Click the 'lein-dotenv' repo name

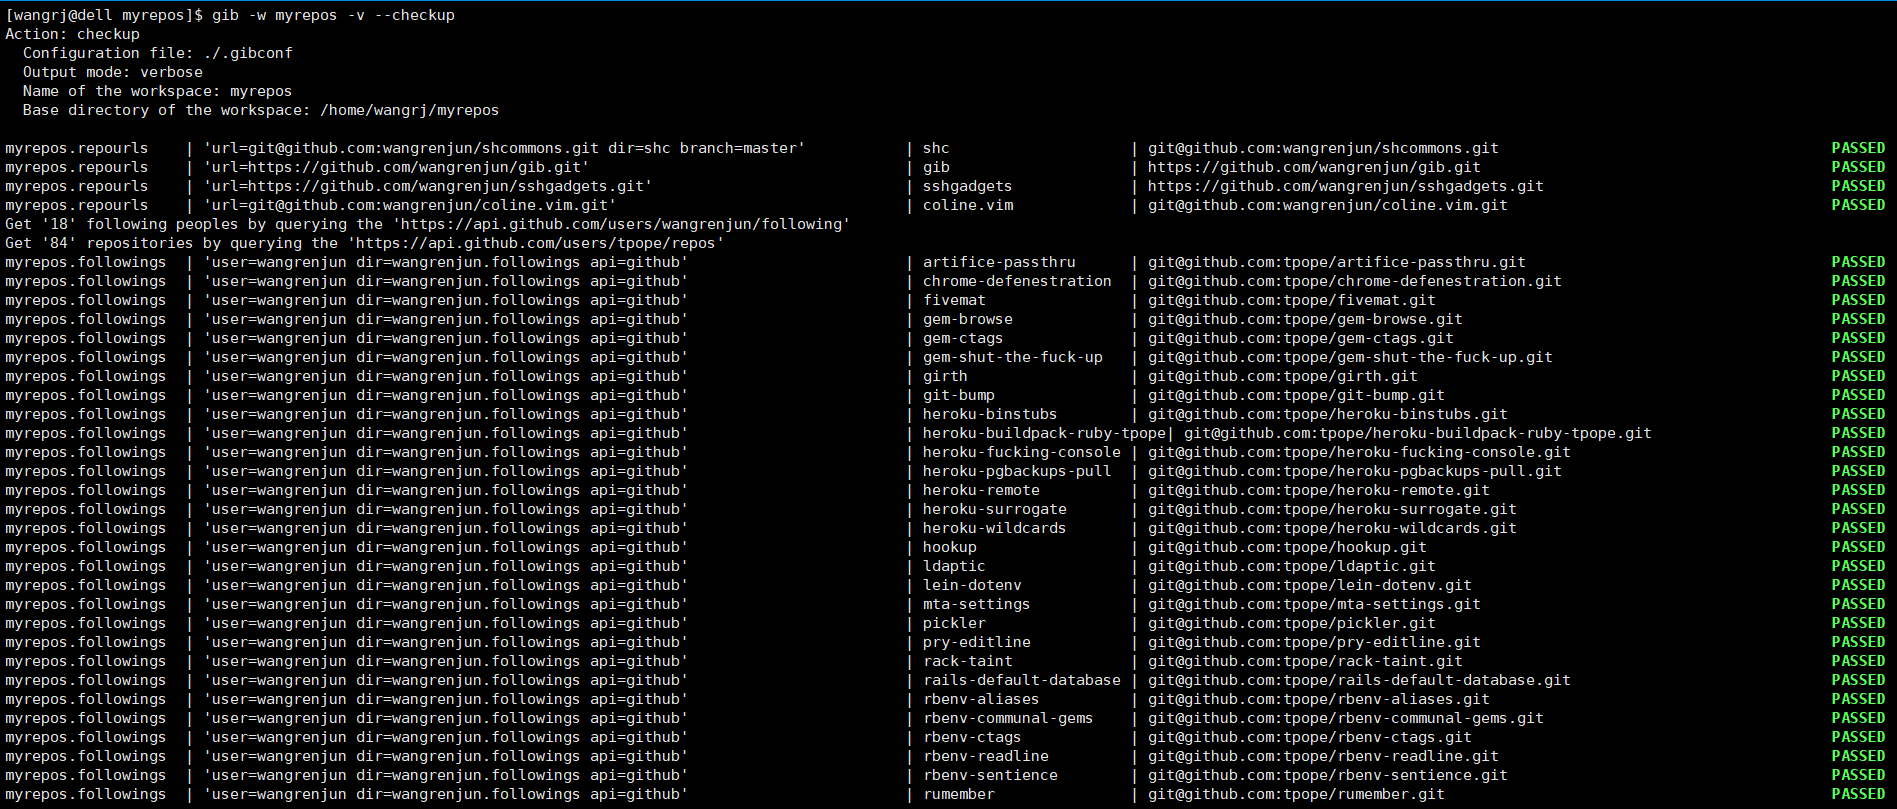pyautogui.click(x=972, y=585)
